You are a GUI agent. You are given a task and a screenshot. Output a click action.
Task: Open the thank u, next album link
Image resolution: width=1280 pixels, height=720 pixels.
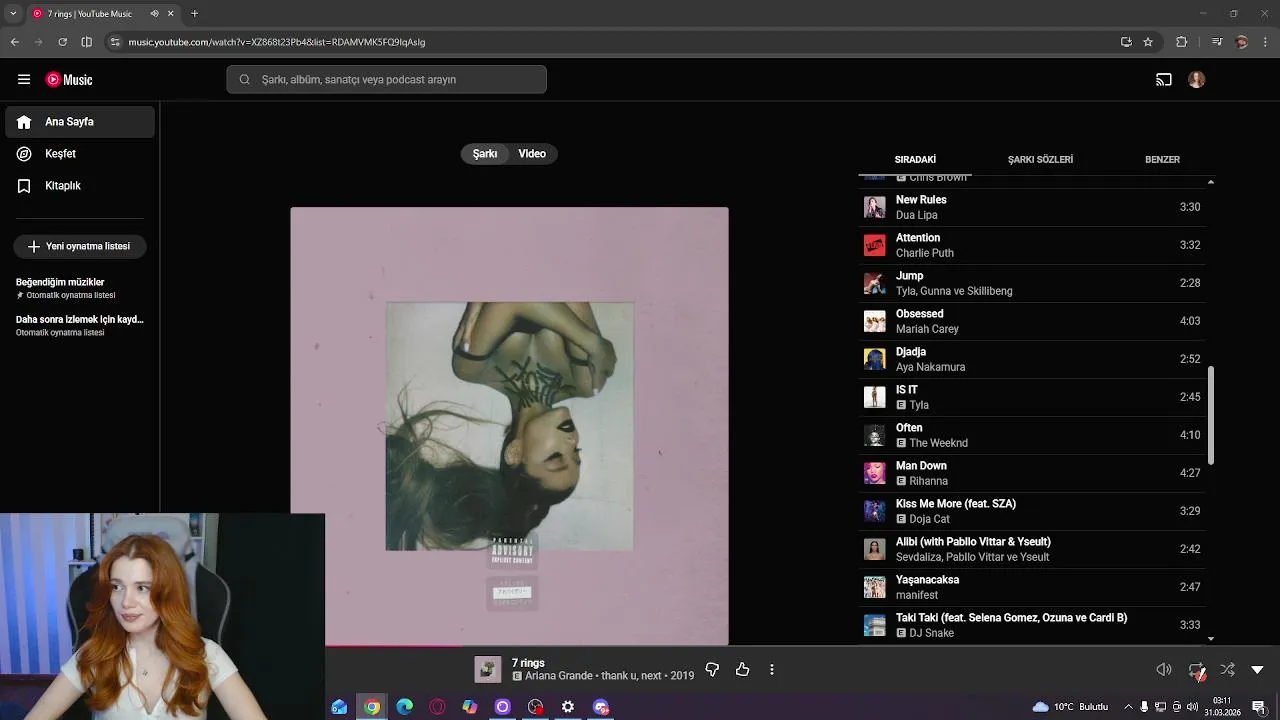pos(631,676)
